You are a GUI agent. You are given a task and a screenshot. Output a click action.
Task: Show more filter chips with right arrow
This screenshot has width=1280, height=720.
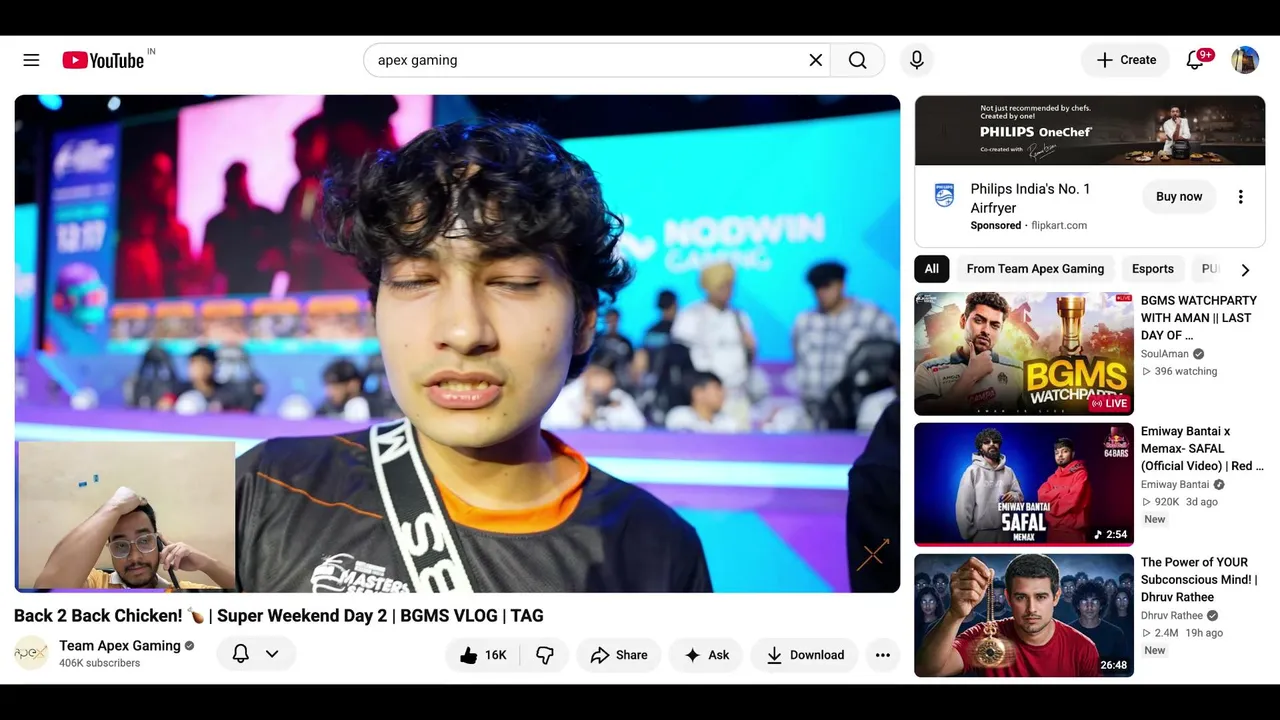coord(1245,270)
